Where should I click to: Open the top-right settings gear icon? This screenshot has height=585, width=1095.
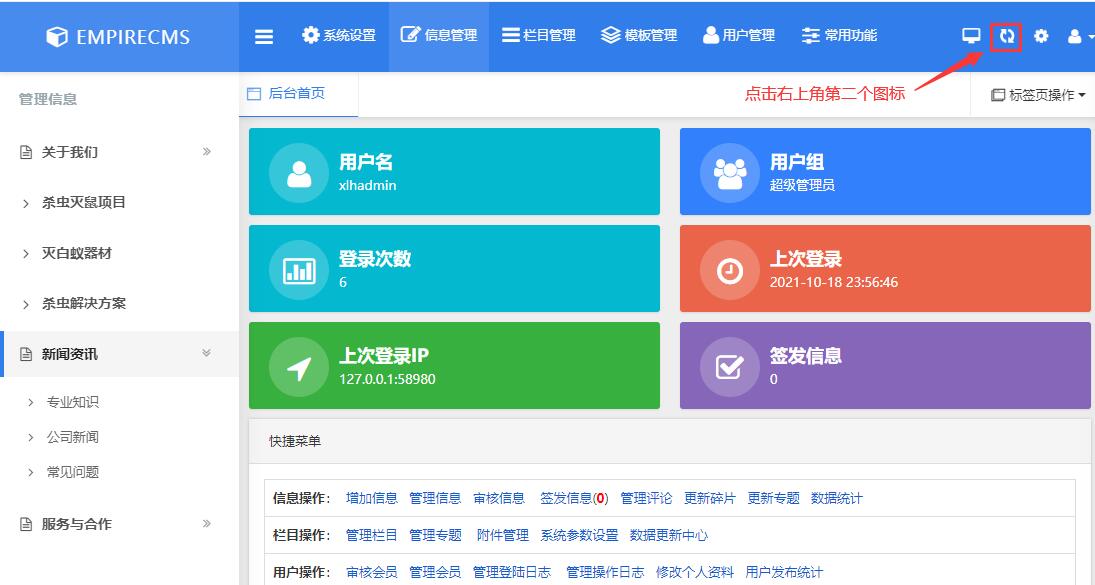point(1040,35)
